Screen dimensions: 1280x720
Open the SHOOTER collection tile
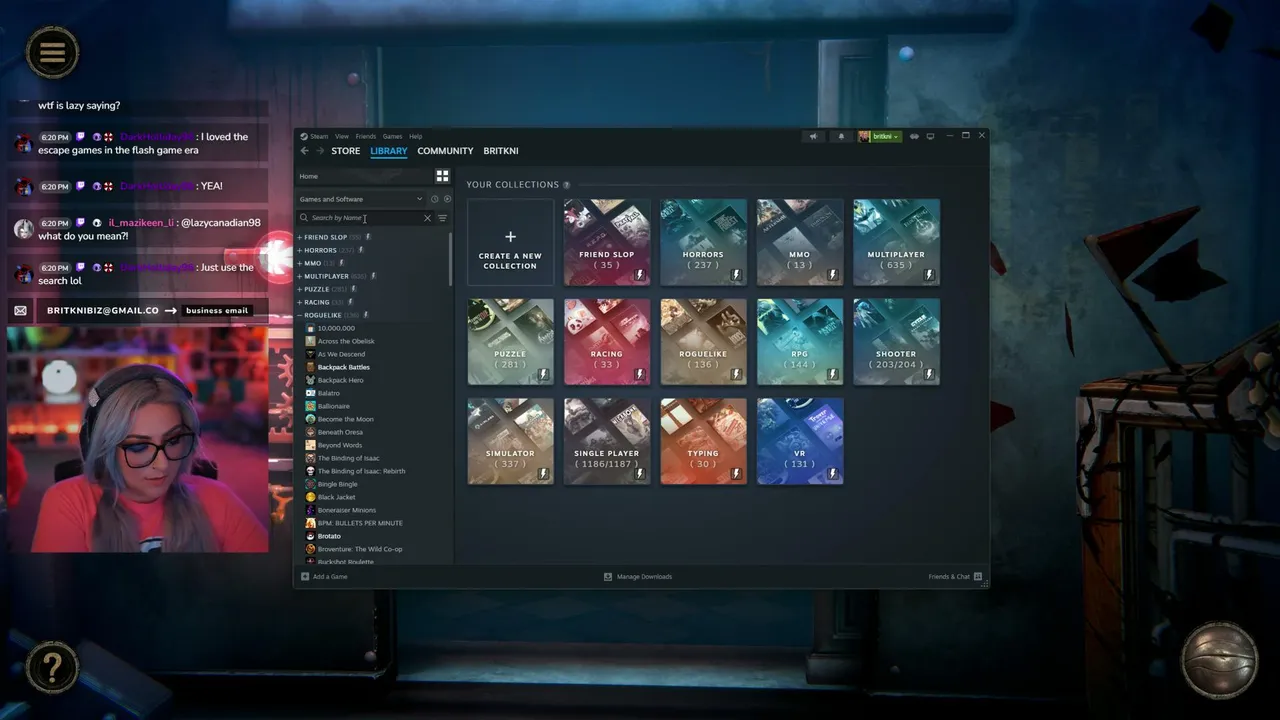896,341
